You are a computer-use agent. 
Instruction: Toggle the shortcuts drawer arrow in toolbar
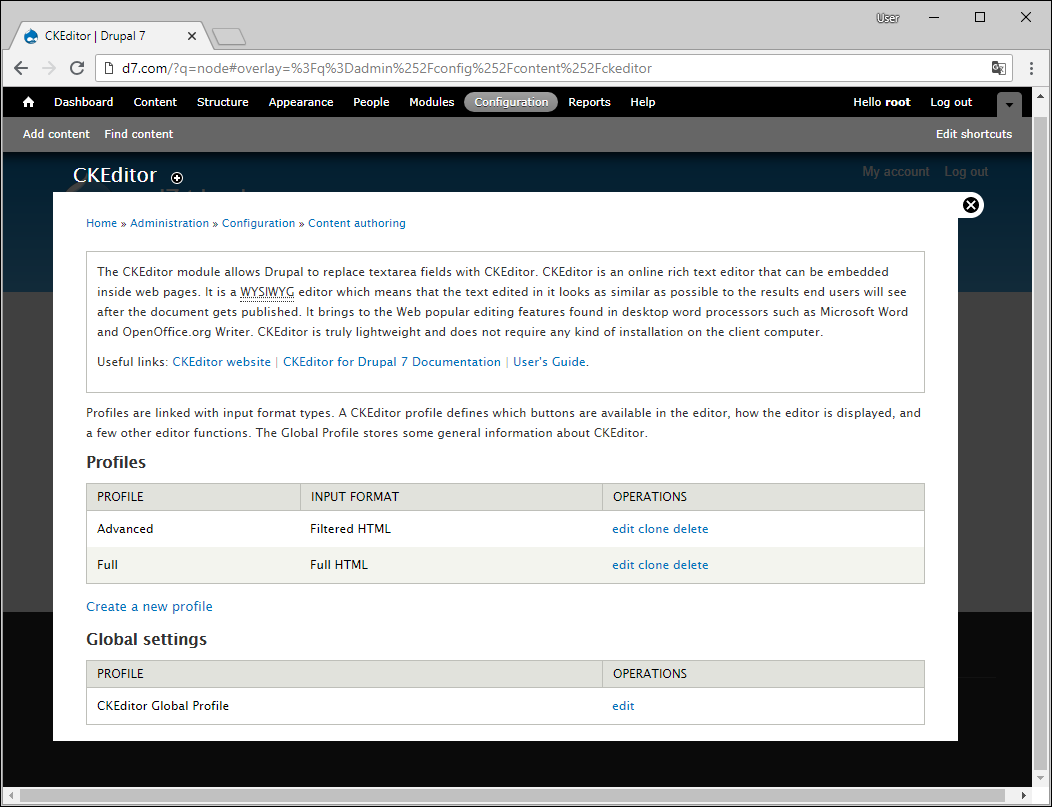[x=1009, y=103]
